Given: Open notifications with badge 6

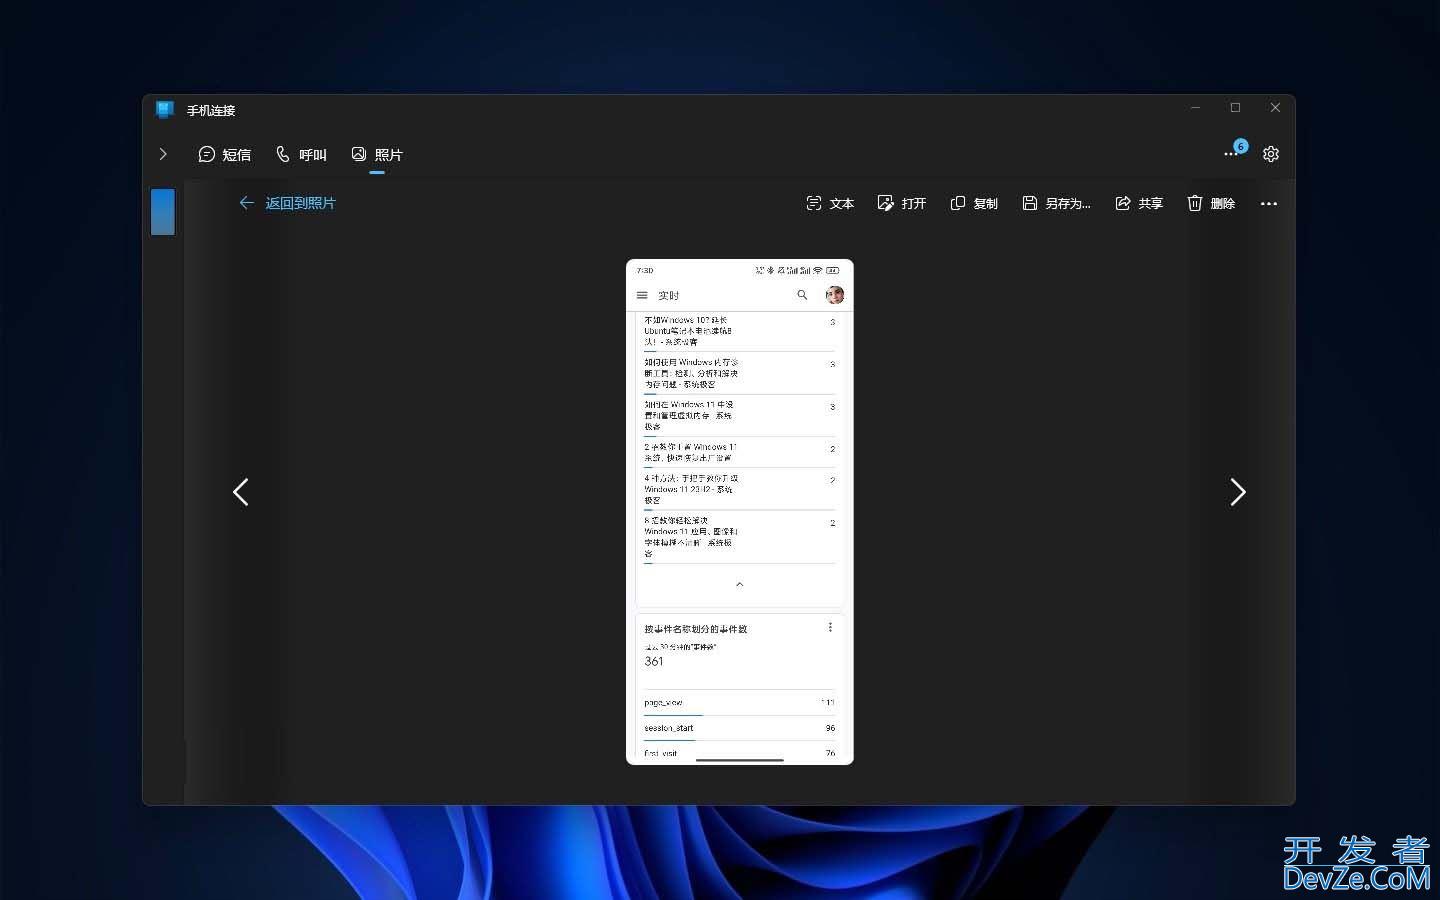Looking at the screenshot, I should (1234, 151).
